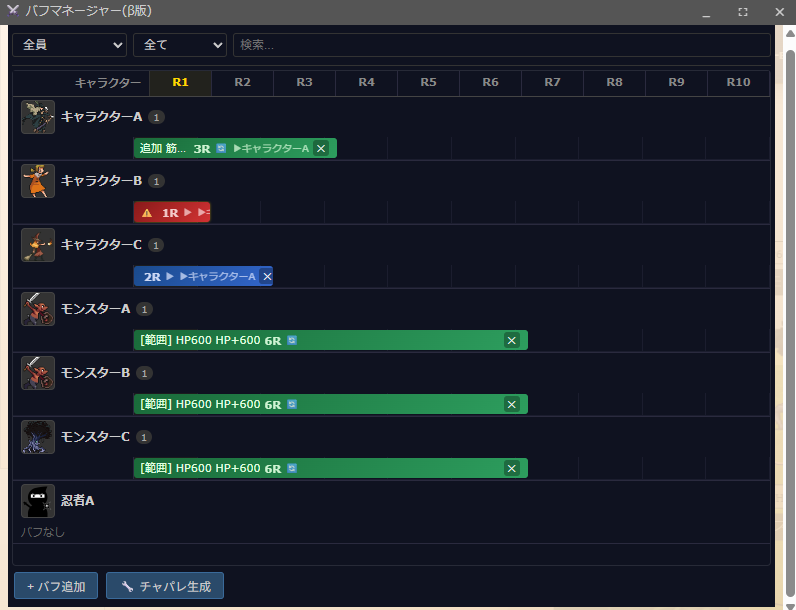Select the R5 round column
Viewport: 796px width, 610px height.
(428, 83)
